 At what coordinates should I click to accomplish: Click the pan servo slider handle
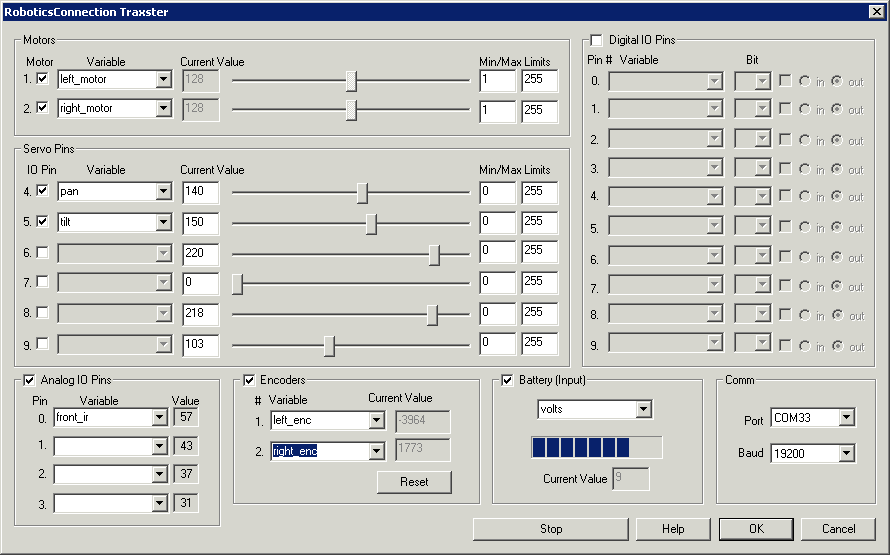(x=362, y=193)
